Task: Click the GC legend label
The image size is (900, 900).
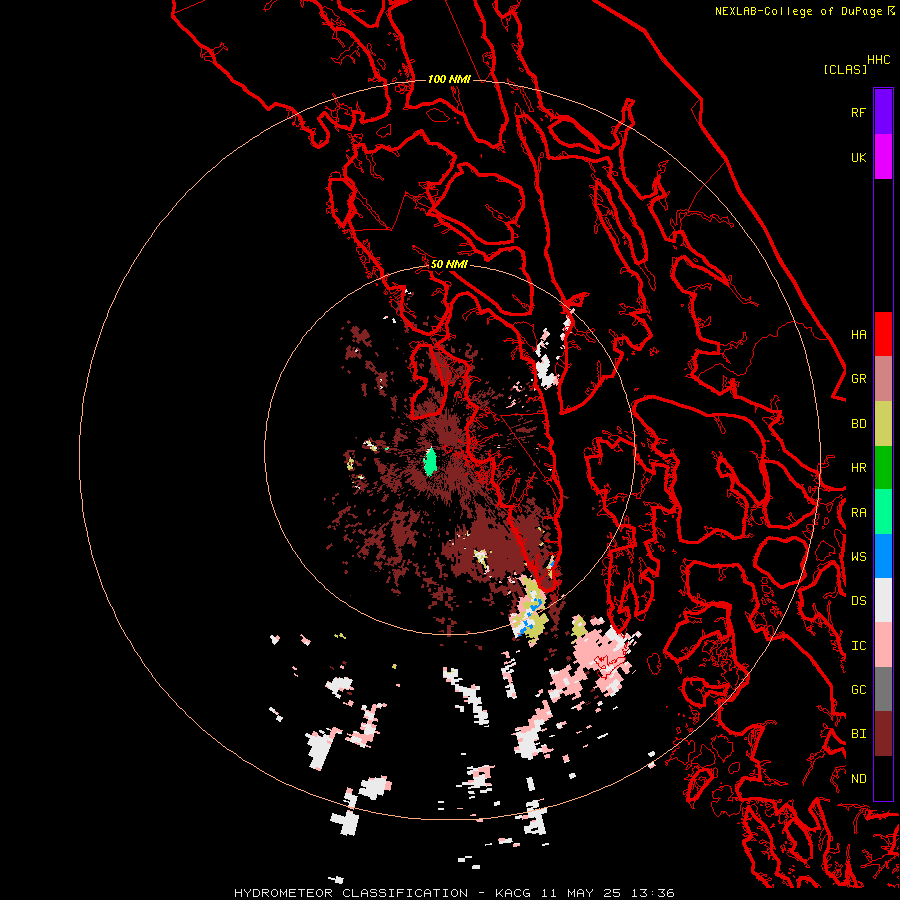Action: point(858,690)
